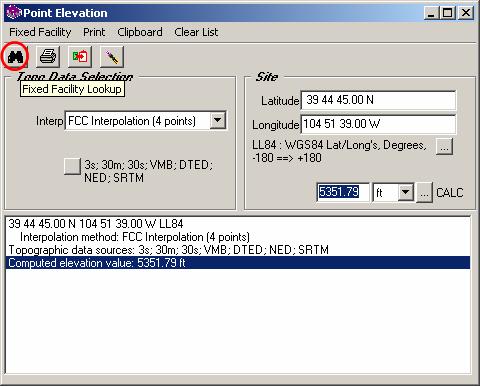
Task: Select the Topographic data sources result line
Action: coord(169,250)
